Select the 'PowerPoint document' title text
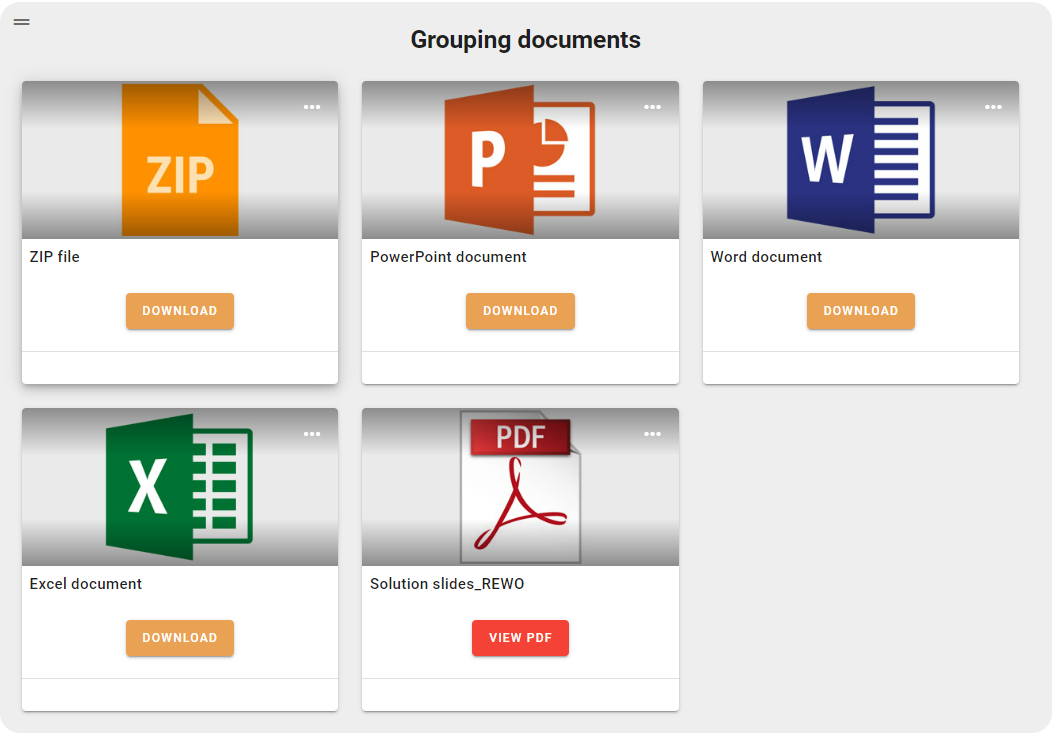 click(448, 257)
